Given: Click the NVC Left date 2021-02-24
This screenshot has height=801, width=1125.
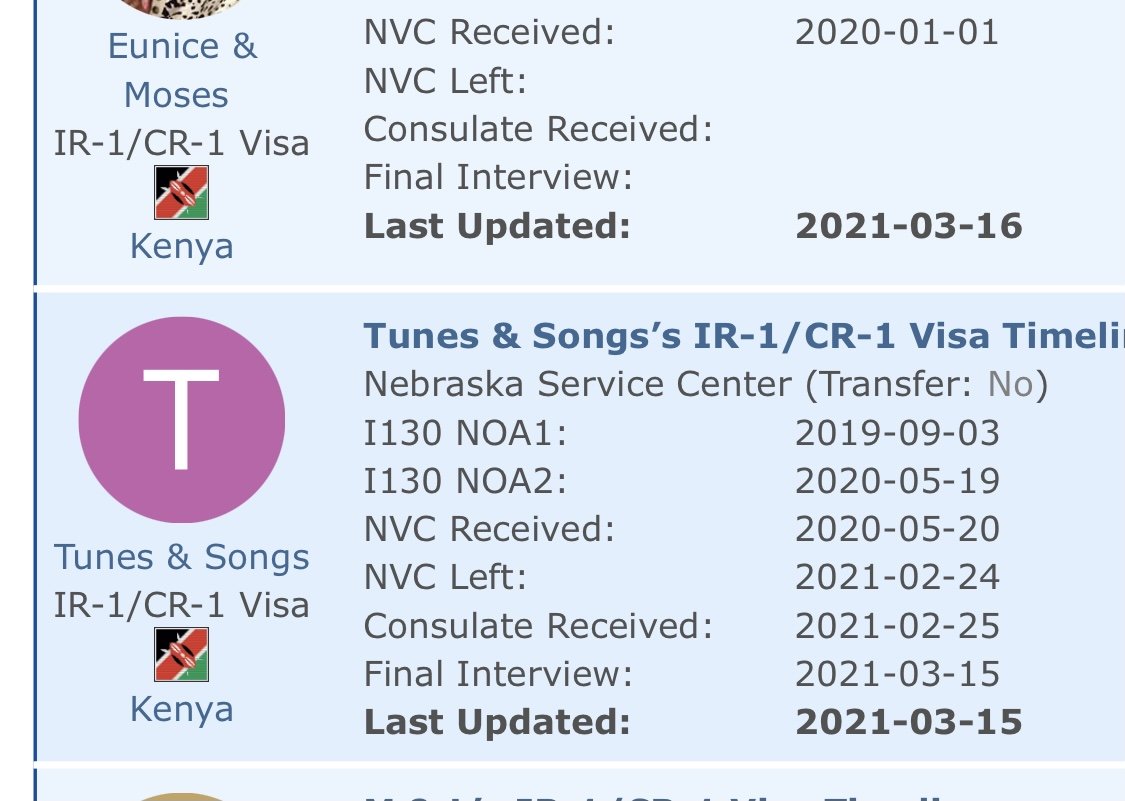Looking at the screenshot, I should [x=897, y=577].
